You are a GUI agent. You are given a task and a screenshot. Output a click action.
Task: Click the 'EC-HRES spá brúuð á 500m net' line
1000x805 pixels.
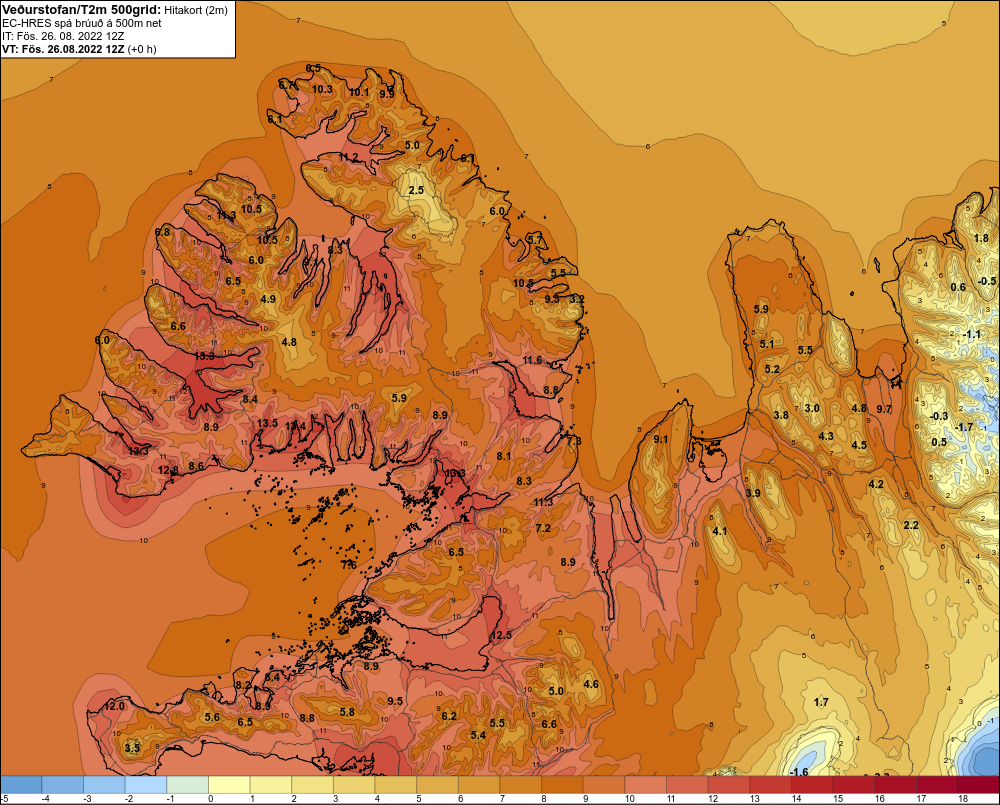(x=82, y=23)
